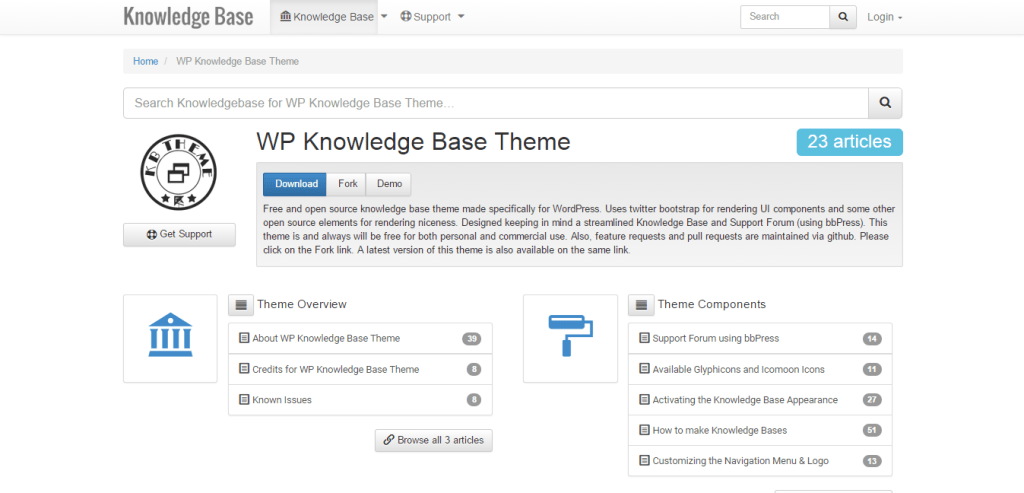
Task: Click the 14 count badge
Action: click(x=872, y=339)
